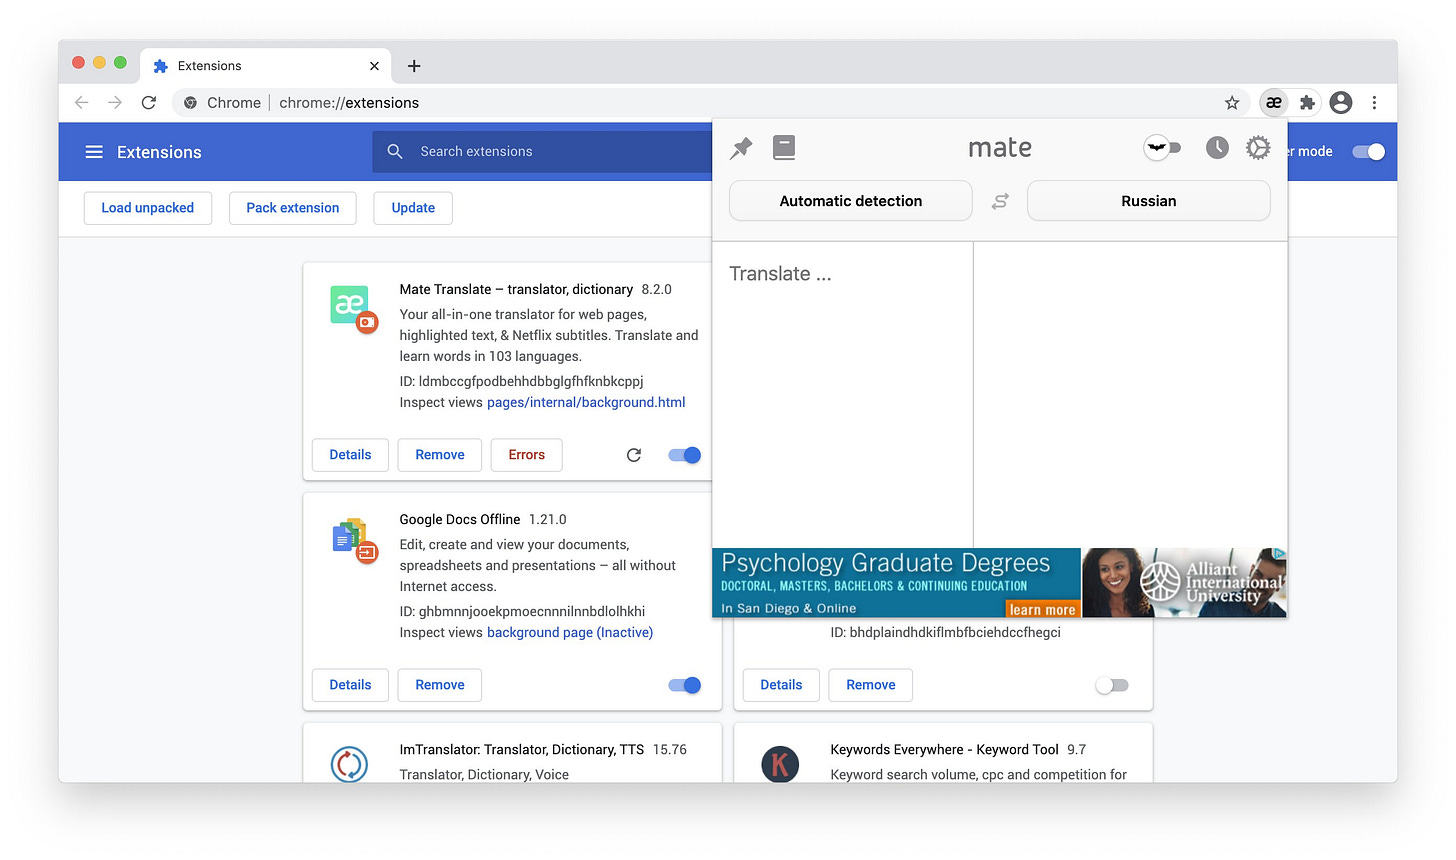Open a new browser tab
1456x860 pixels.
click(414, 66)
